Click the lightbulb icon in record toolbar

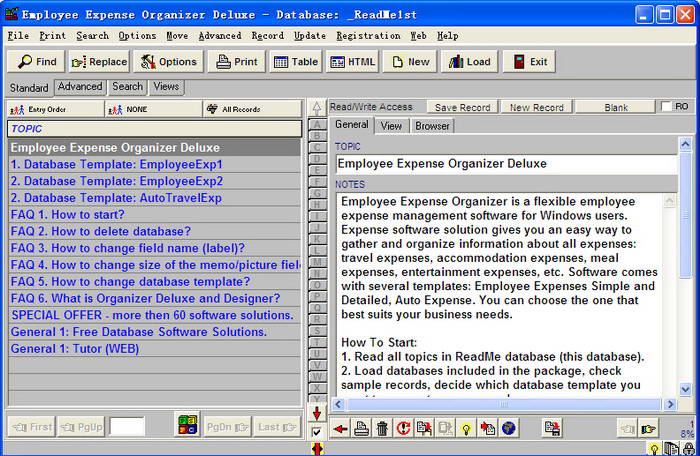[466, 429]
